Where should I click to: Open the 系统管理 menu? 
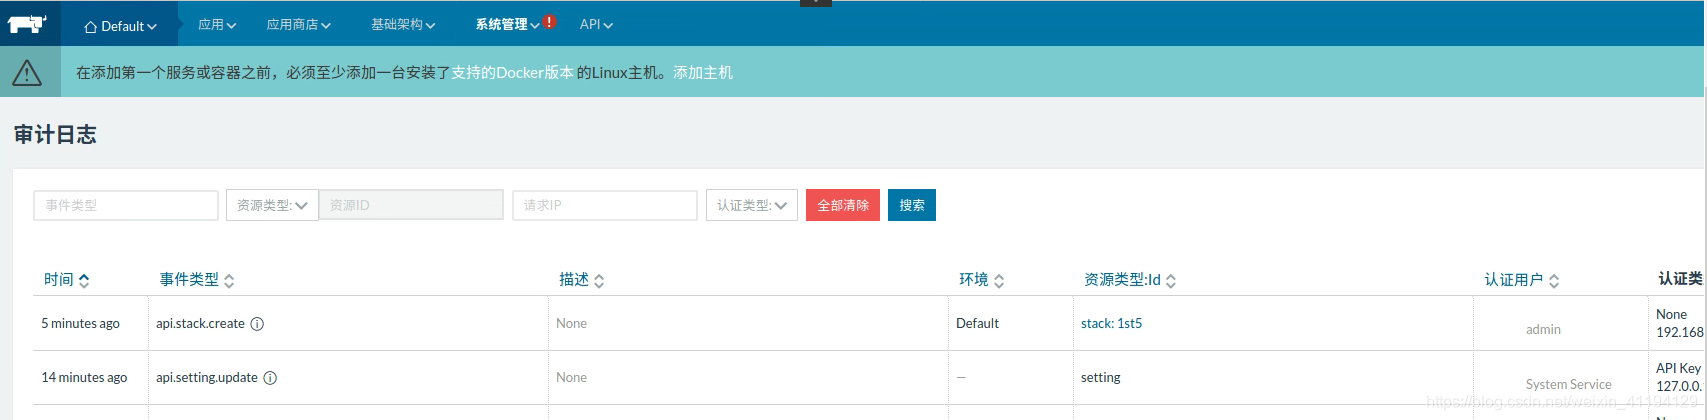[x=507, y=25]
